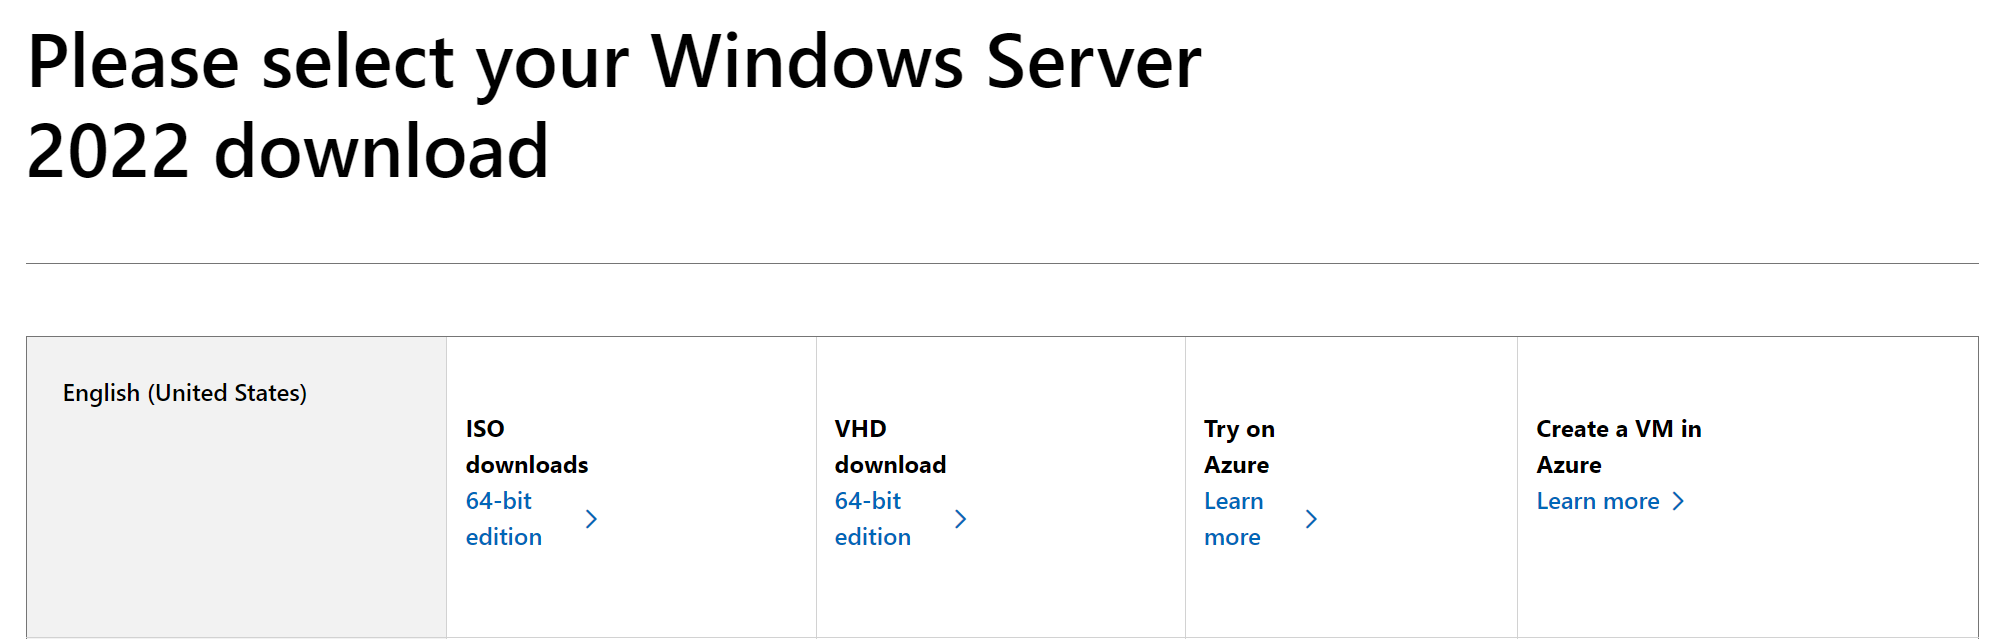2001x639 pixels.
Task: Open the VHD download 64-bit edition link
Action: [x=872, y=518]
